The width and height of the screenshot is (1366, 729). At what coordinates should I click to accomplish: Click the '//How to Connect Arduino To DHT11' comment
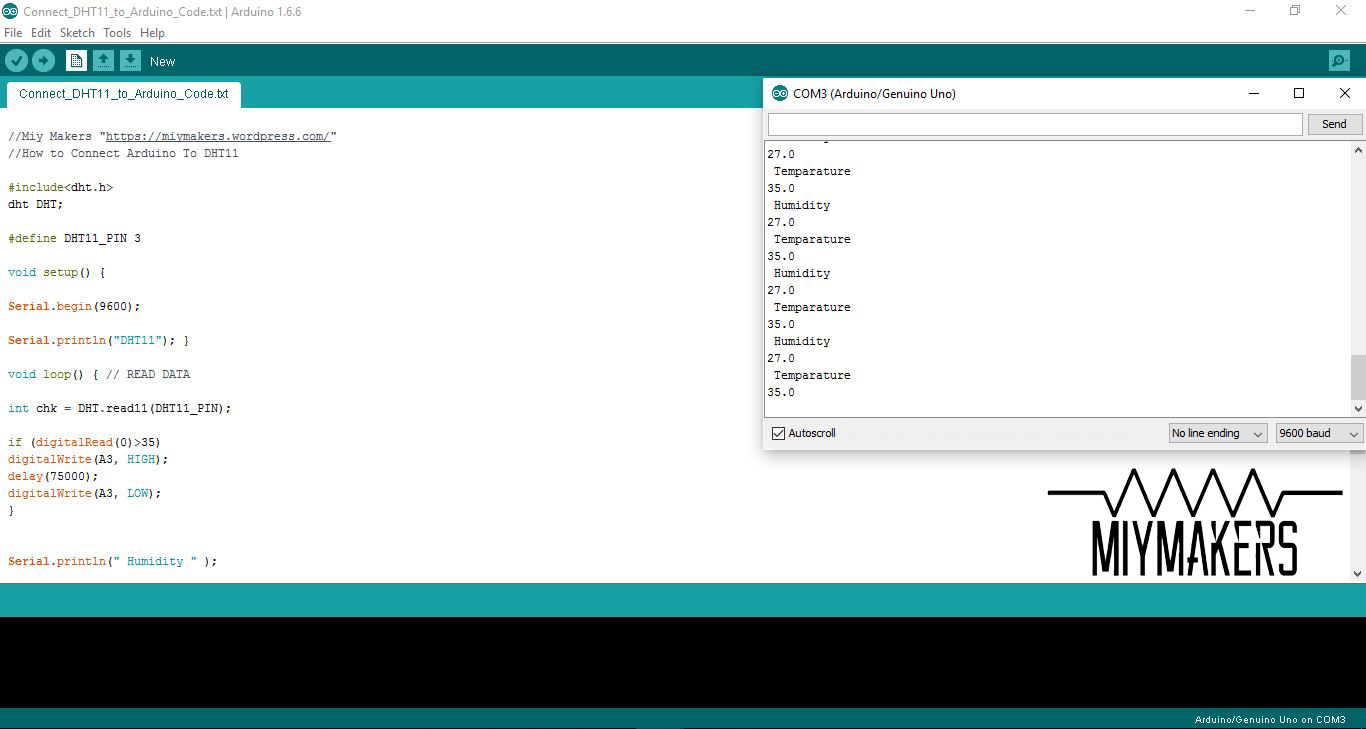[123, 154]
